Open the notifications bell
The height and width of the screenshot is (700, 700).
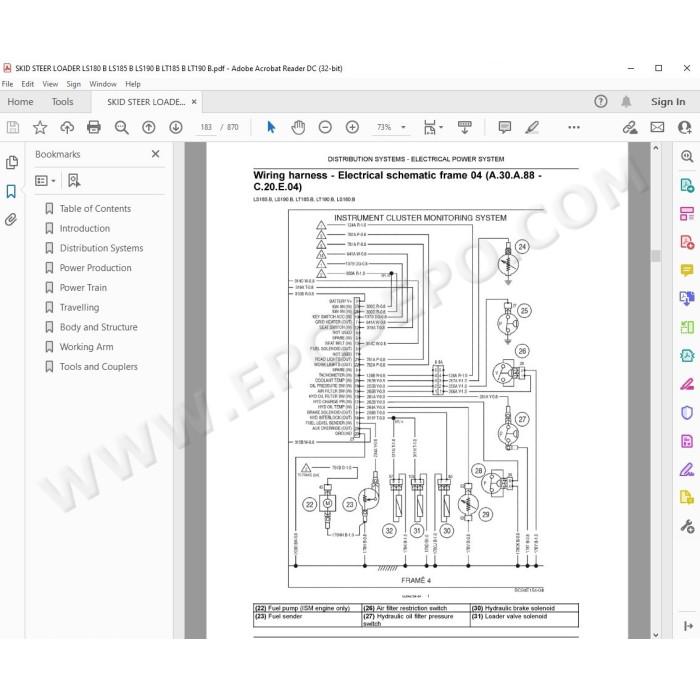[626, 101]
